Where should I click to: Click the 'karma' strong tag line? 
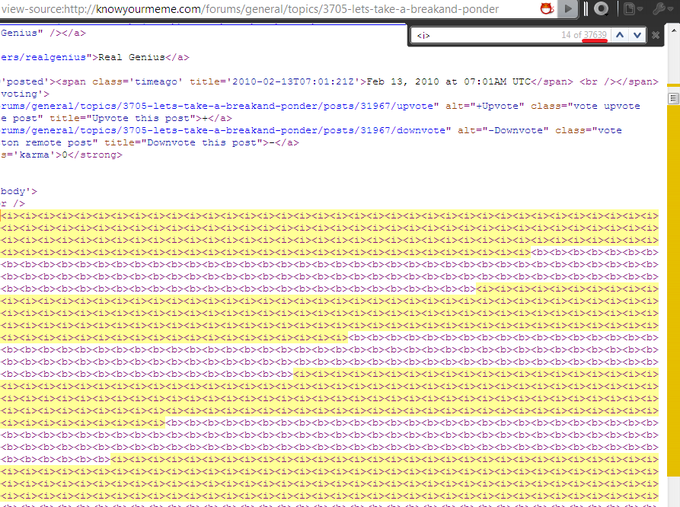pyautogui.click(x=61, y=155)
